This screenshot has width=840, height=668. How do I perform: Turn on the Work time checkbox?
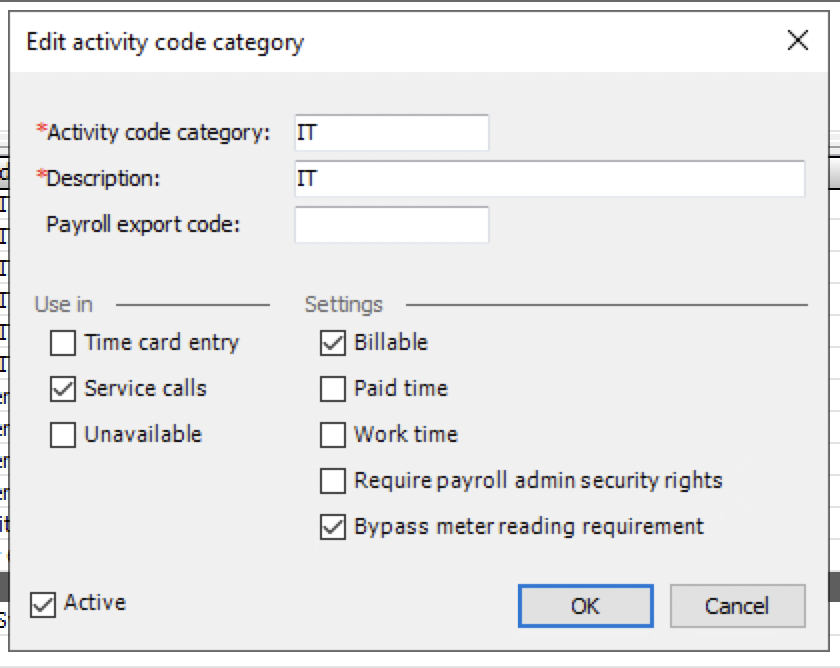tap(333, 435)
